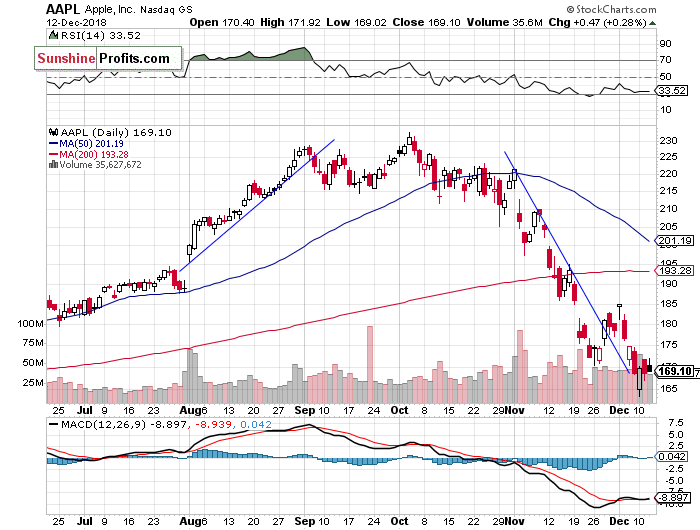Click the 201.19 MA(50) price axis tag

675,241
